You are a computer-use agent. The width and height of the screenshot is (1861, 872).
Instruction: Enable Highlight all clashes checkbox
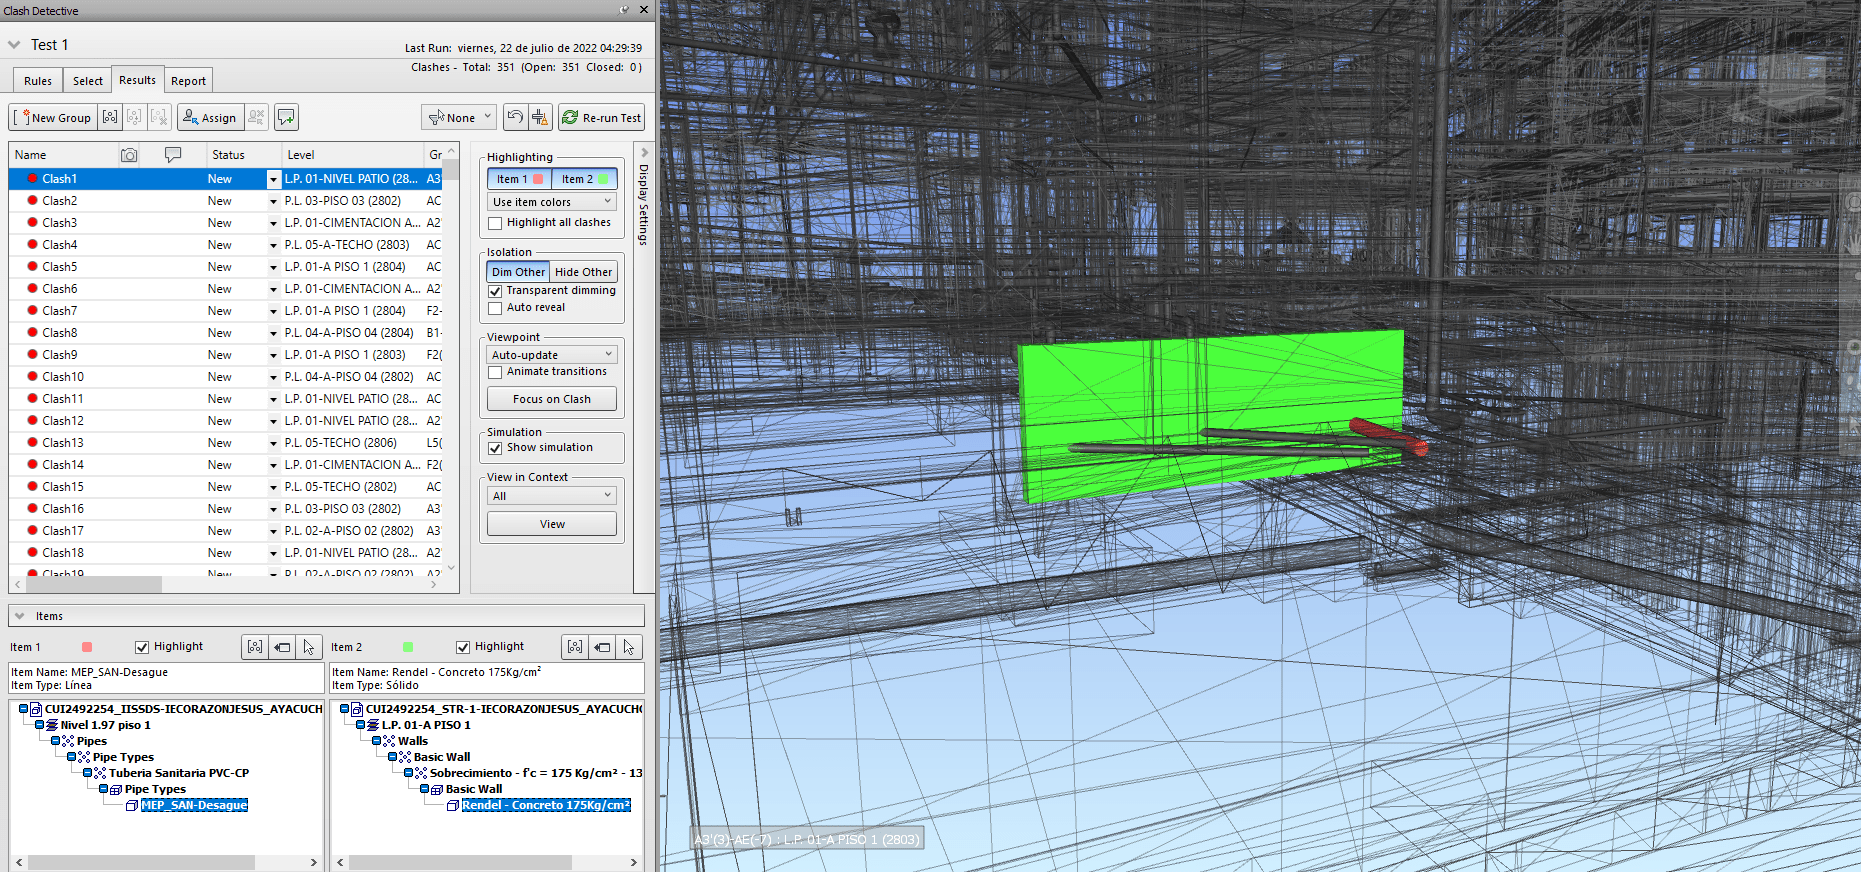(495, 223)
